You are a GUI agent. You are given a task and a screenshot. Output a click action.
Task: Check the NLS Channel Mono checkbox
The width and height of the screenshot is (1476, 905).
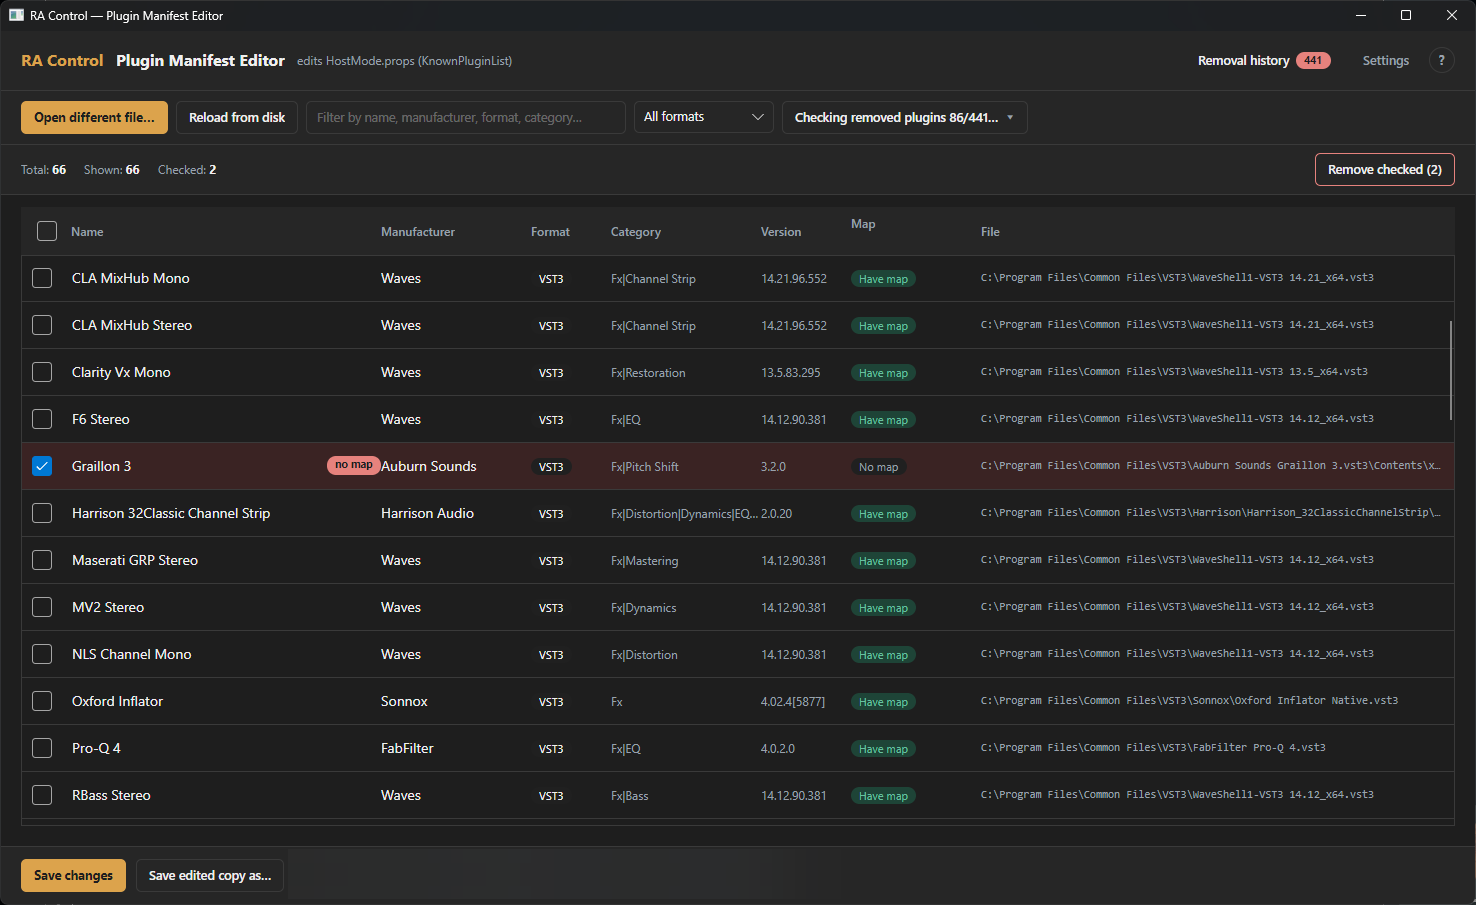tap(42, 654)
